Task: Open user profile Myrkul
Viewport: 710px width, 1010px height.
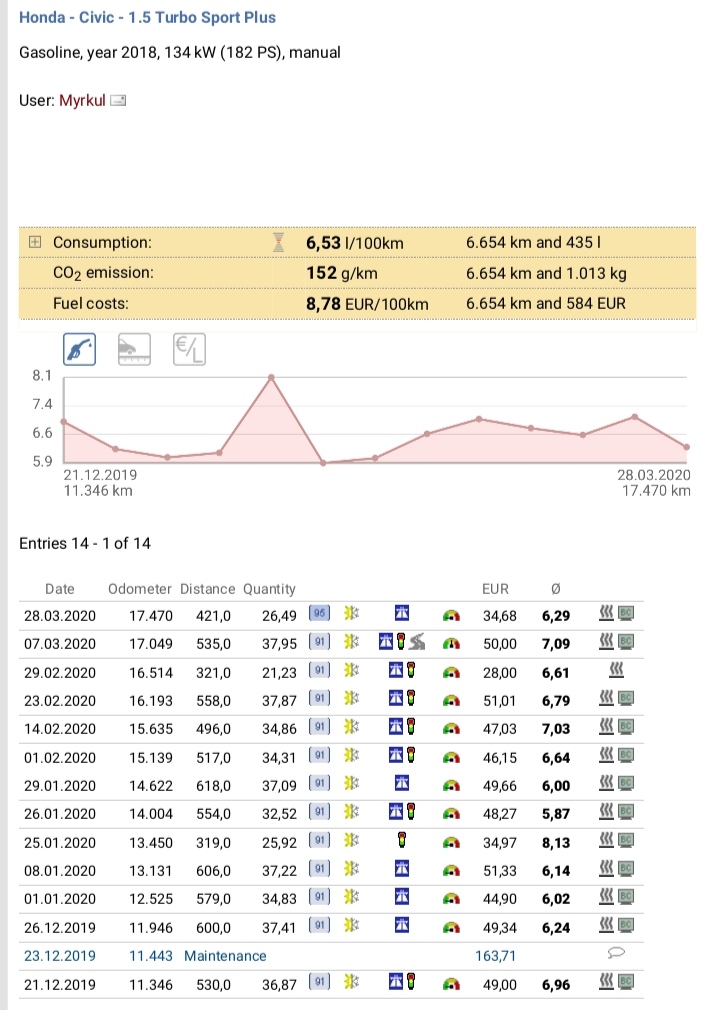Action: [x=82, y=100]
